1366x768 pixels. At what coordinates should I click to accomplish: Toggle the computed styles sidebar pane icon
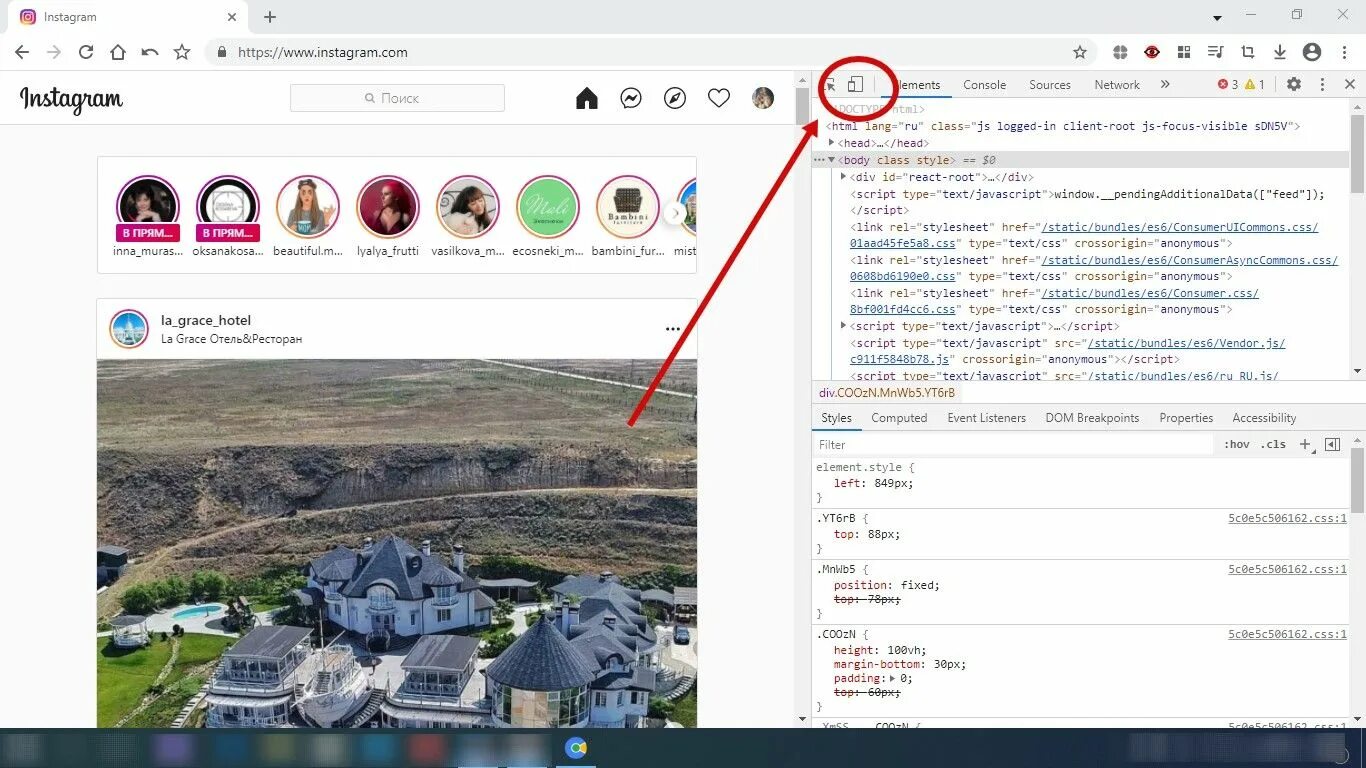point(1332,445)
